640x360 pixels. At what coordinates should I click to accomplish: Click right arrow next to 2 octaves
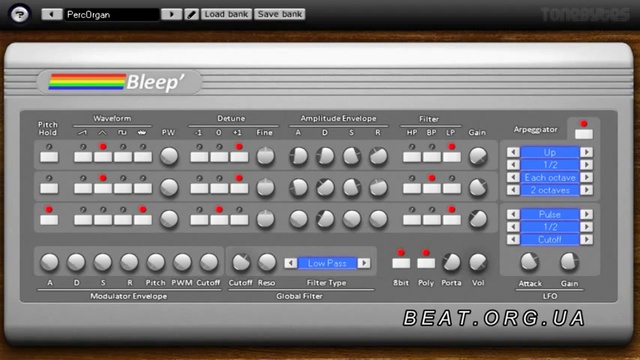click(587, 190)
